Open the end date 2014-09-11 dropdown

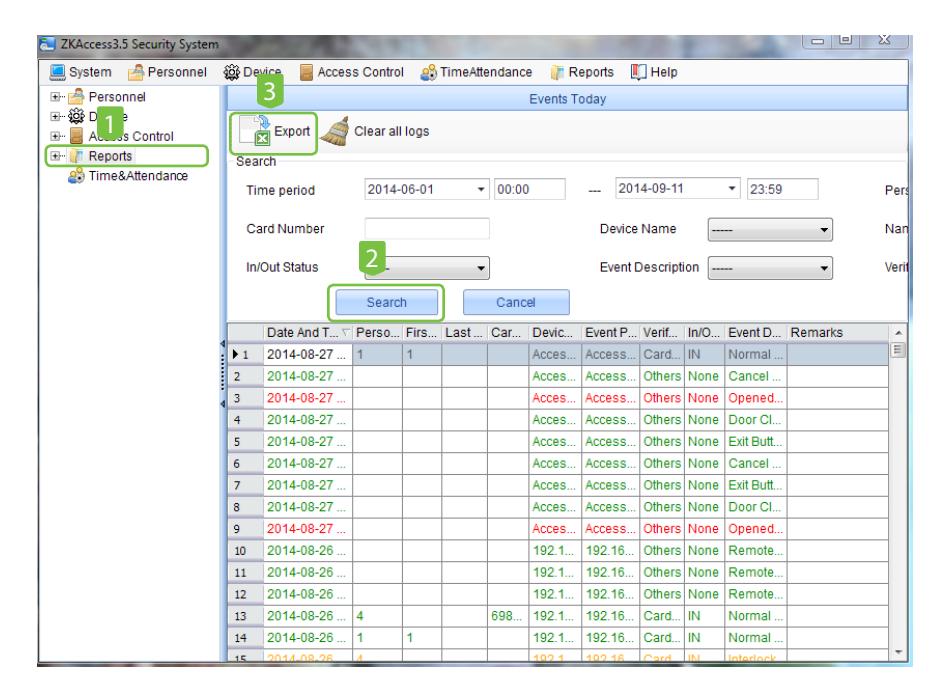click(732, 188)
